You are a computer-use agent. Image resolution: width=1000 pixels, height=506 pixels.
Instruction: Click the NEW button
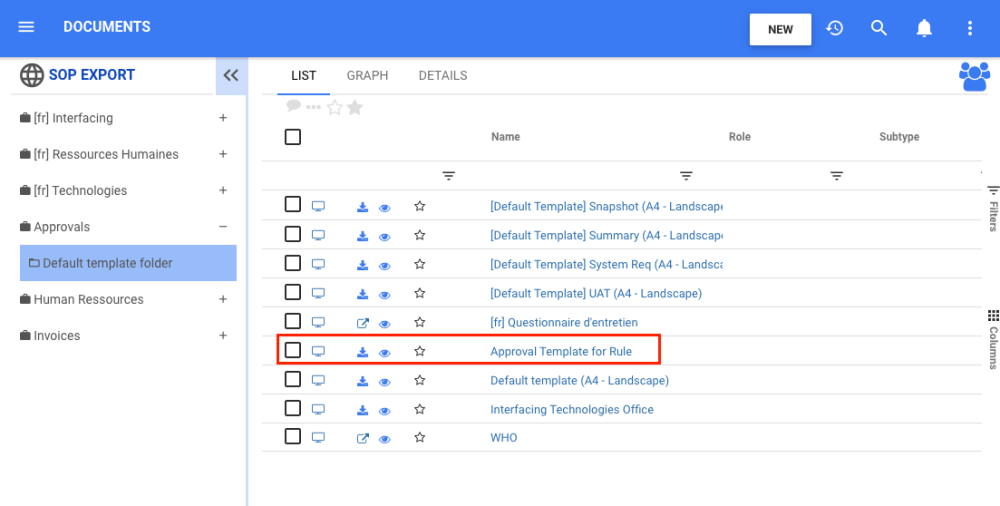(781, 29)
